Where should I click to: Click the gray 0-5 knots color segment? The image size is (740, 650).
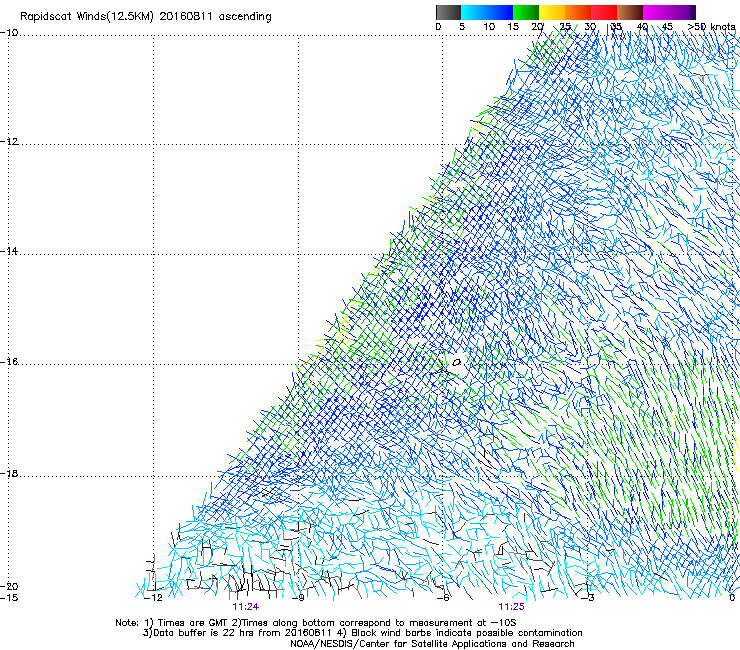pyautogui.click(x=448, y=12)
